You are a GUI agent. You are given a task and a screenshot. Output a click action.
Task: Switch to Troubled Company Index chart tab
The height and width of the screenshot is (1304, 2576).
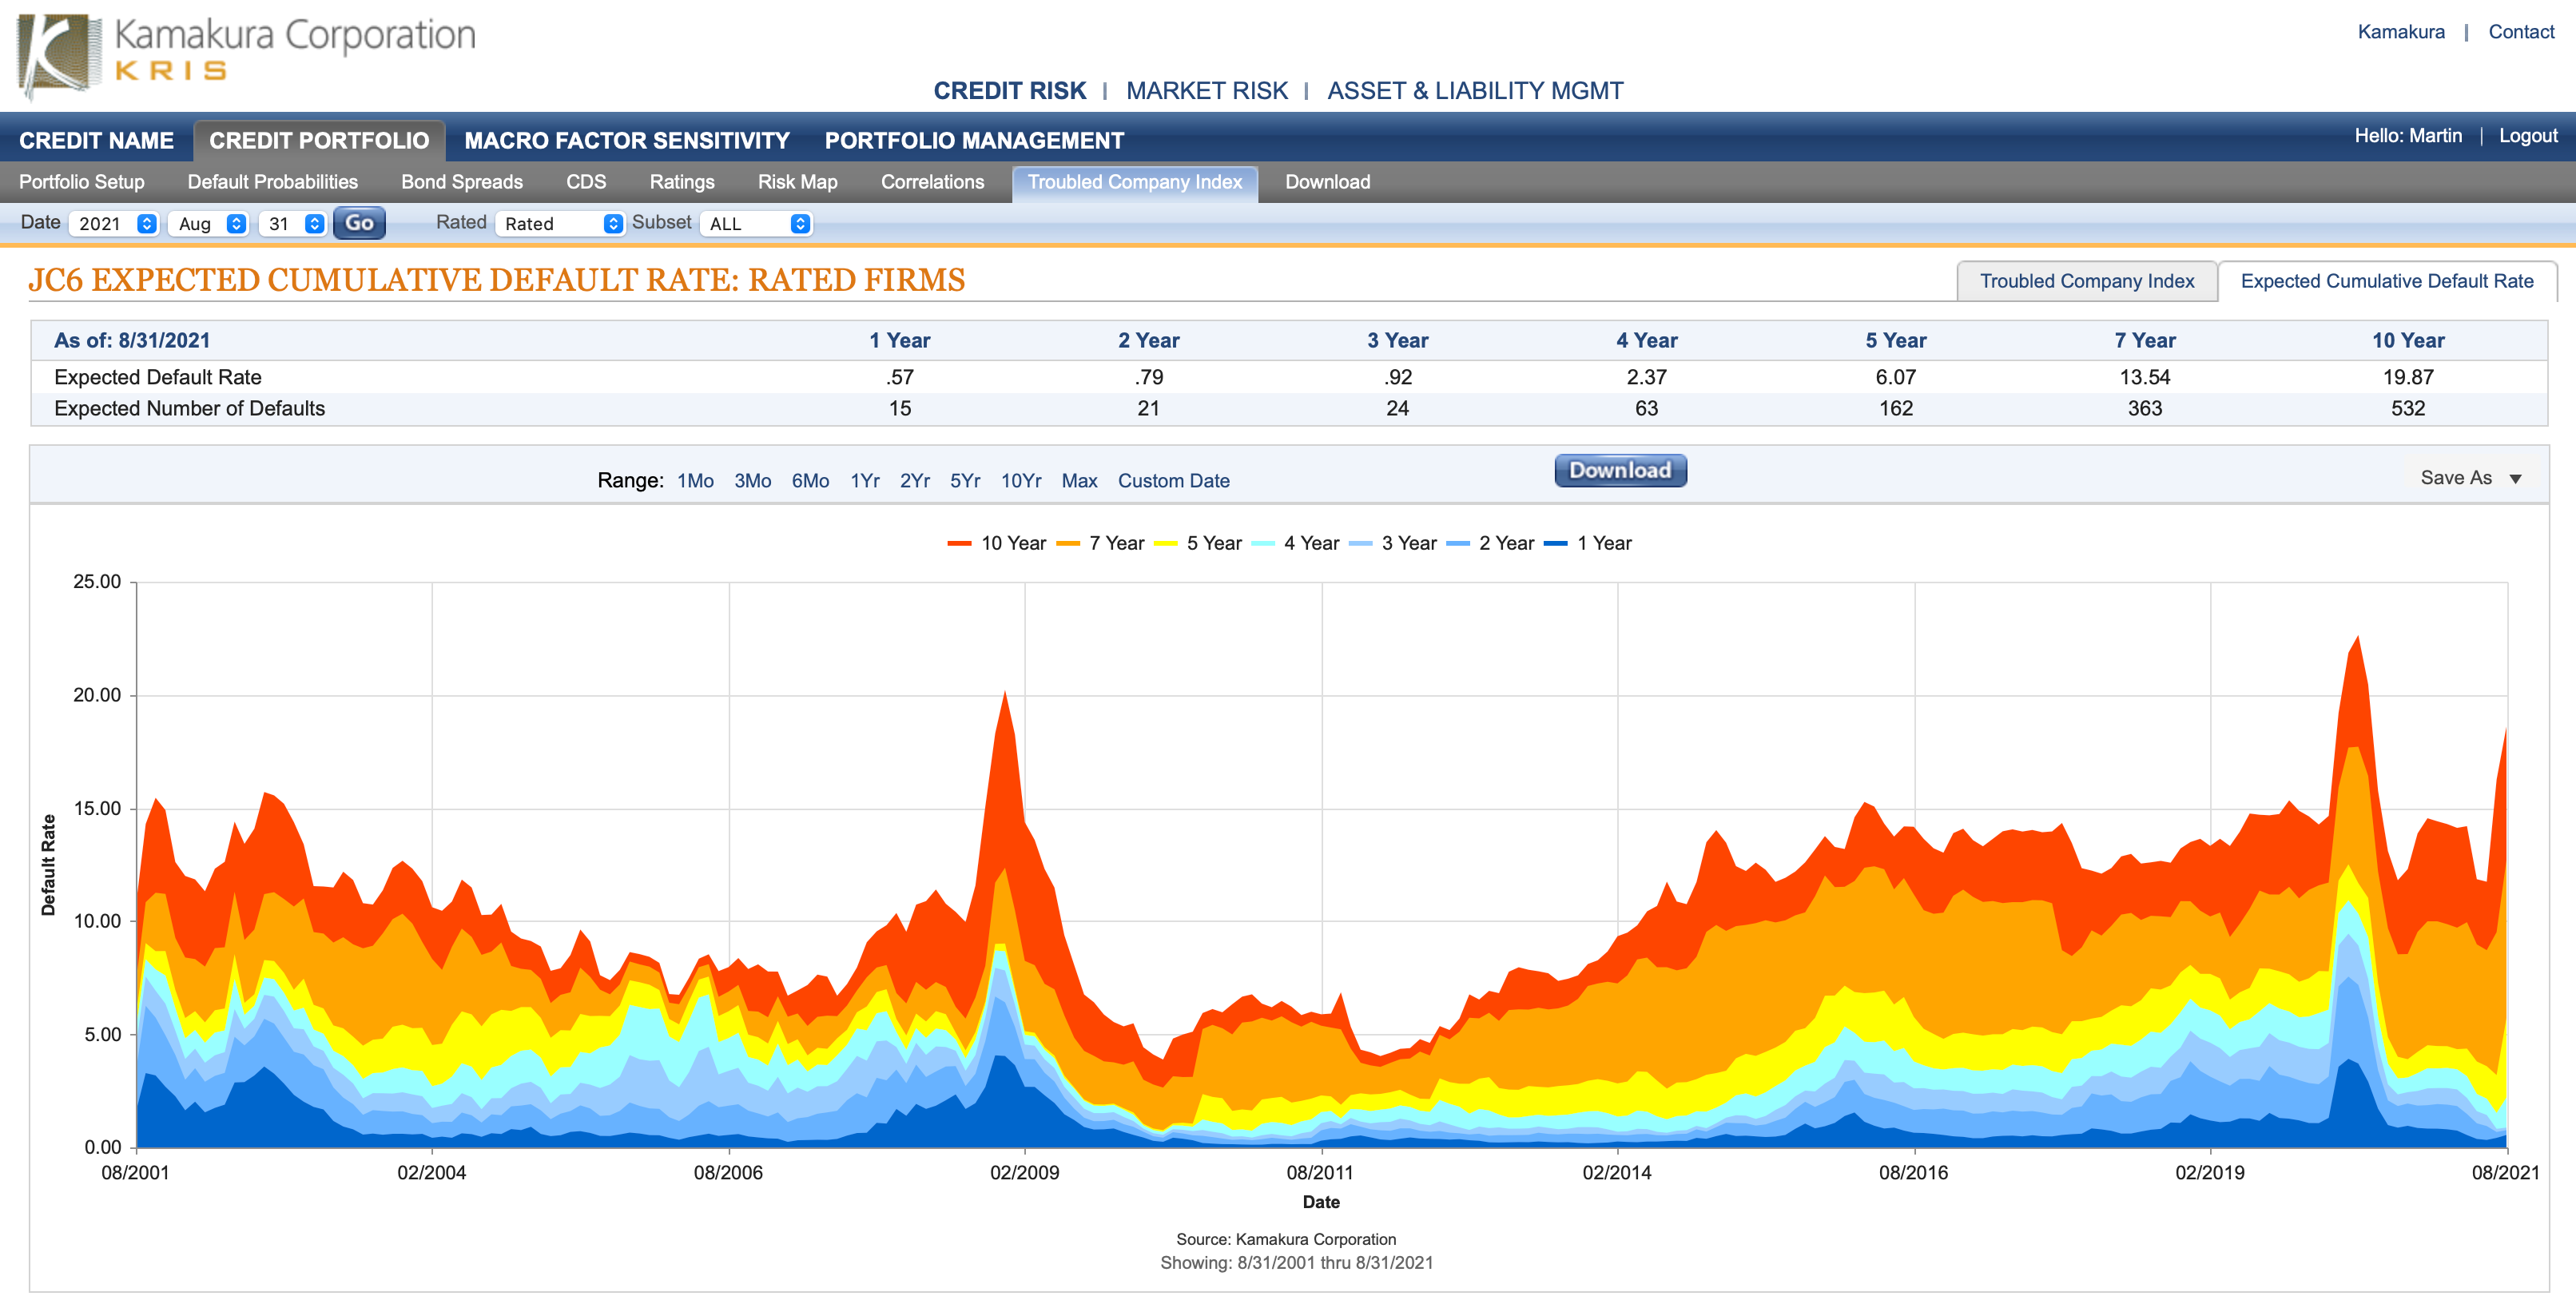pyautogui.click(x=2087, y=281)
